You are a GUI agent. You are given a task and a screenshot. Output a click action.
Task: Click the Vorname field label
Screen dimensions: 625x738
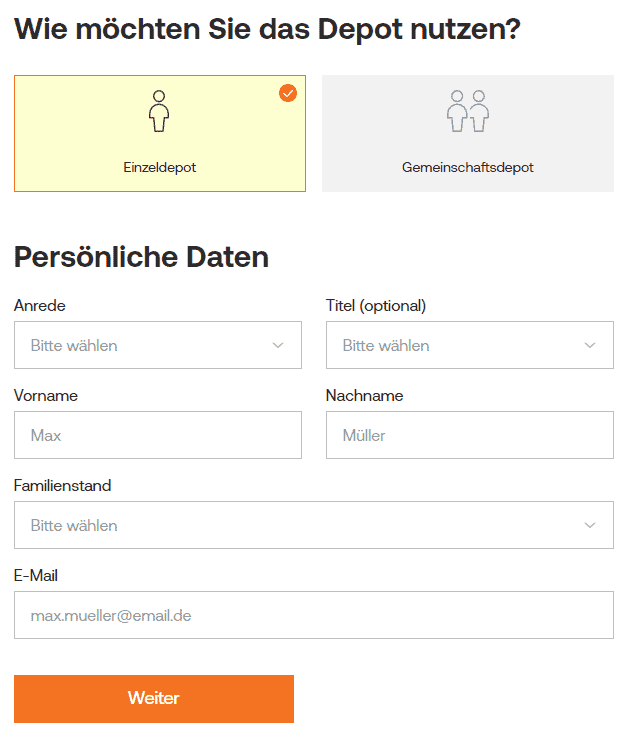[x=46, y=396]
